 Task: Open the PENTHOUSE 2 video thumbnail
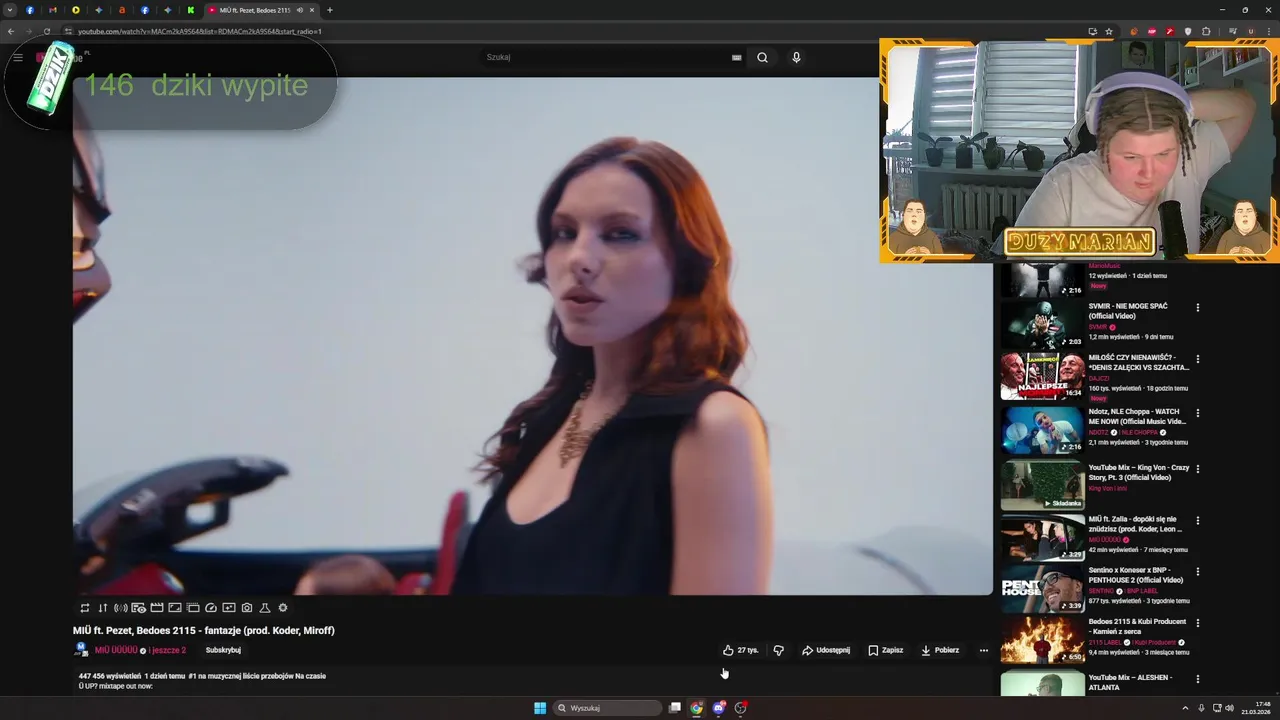point(1043,589)
